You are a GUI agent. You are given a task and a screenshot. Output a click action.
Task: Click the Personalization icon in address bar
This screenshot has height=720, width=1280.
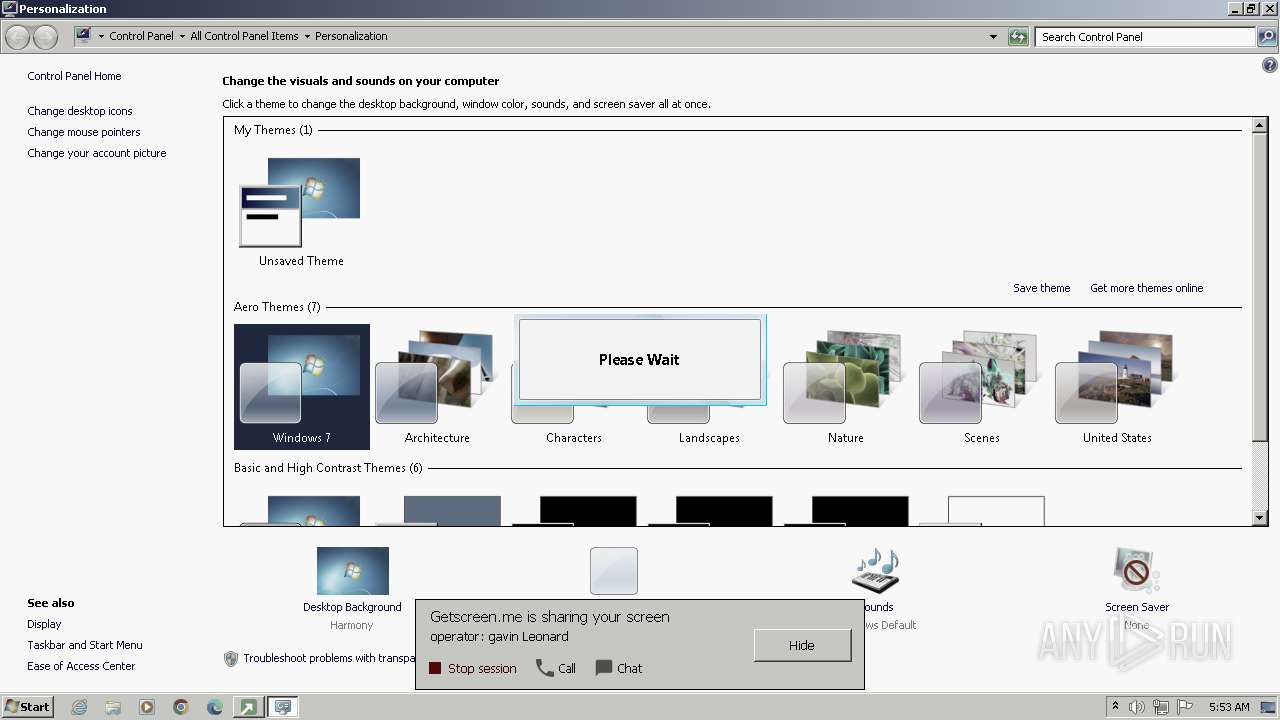pos(84,36)
